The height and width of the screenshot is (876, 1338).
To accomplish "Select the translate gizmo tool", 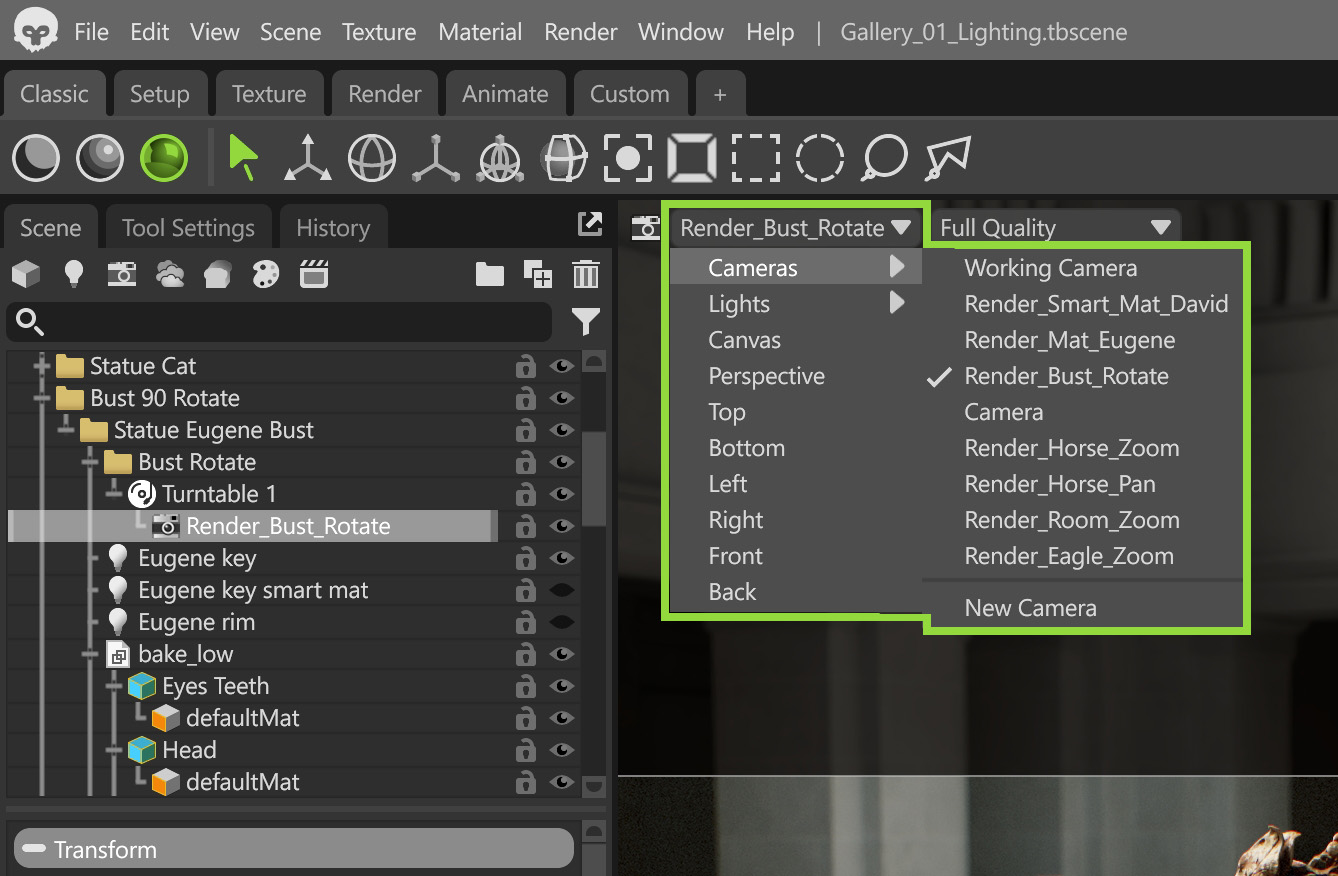I will (x=307, y=158).
